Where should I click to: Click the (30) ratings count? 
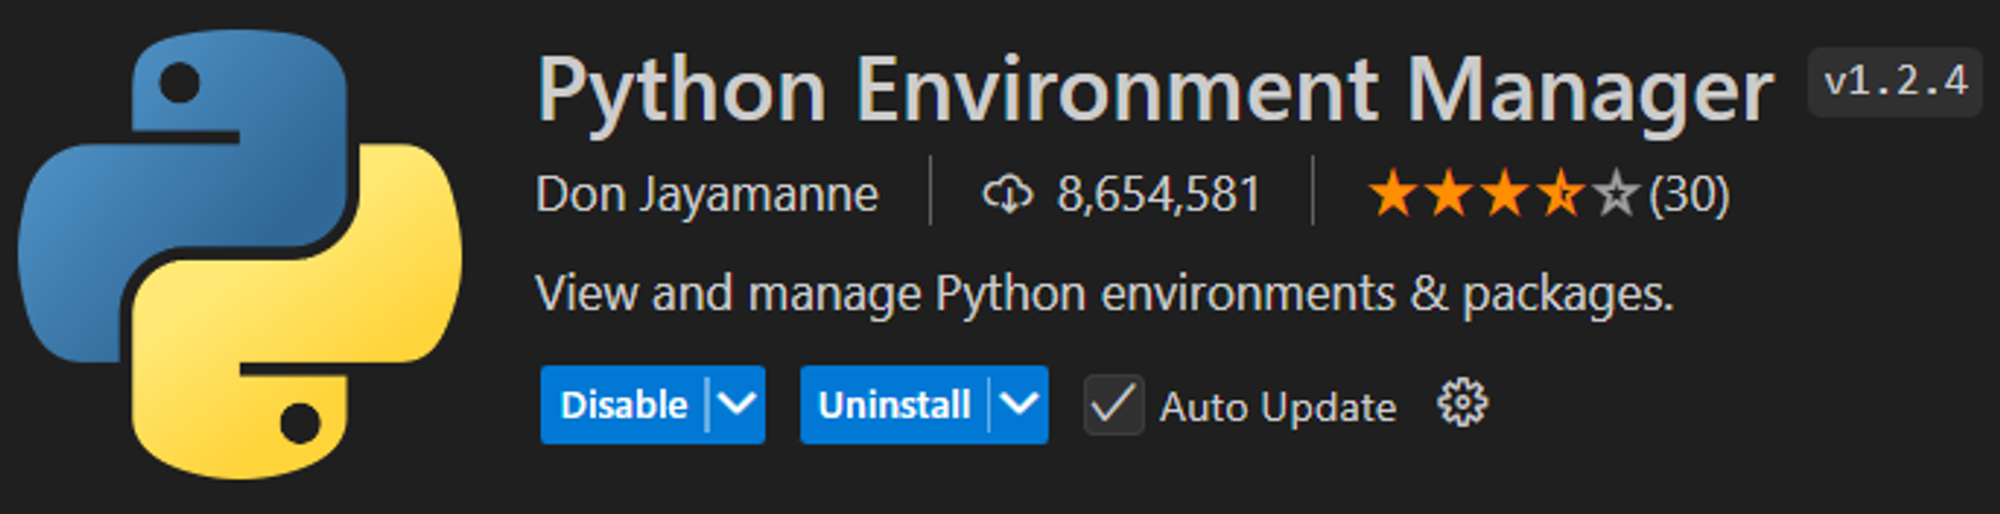click(x=1689, y=194)
